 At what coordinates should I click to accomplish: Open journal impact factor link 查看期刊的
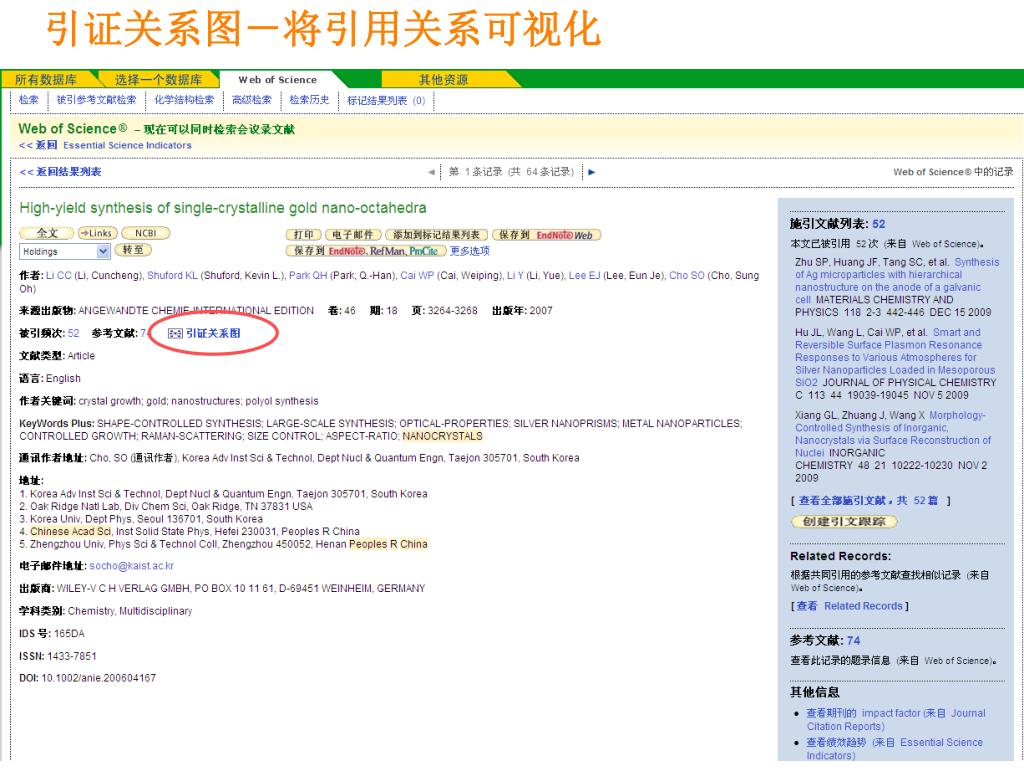click(x=896, y=720)
